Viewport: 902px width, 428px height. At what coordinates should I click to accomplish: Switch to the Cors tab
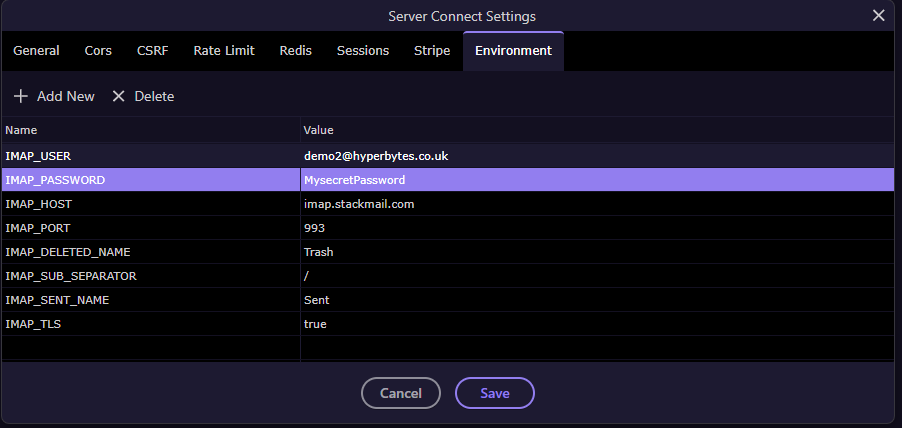coord(98,51)
